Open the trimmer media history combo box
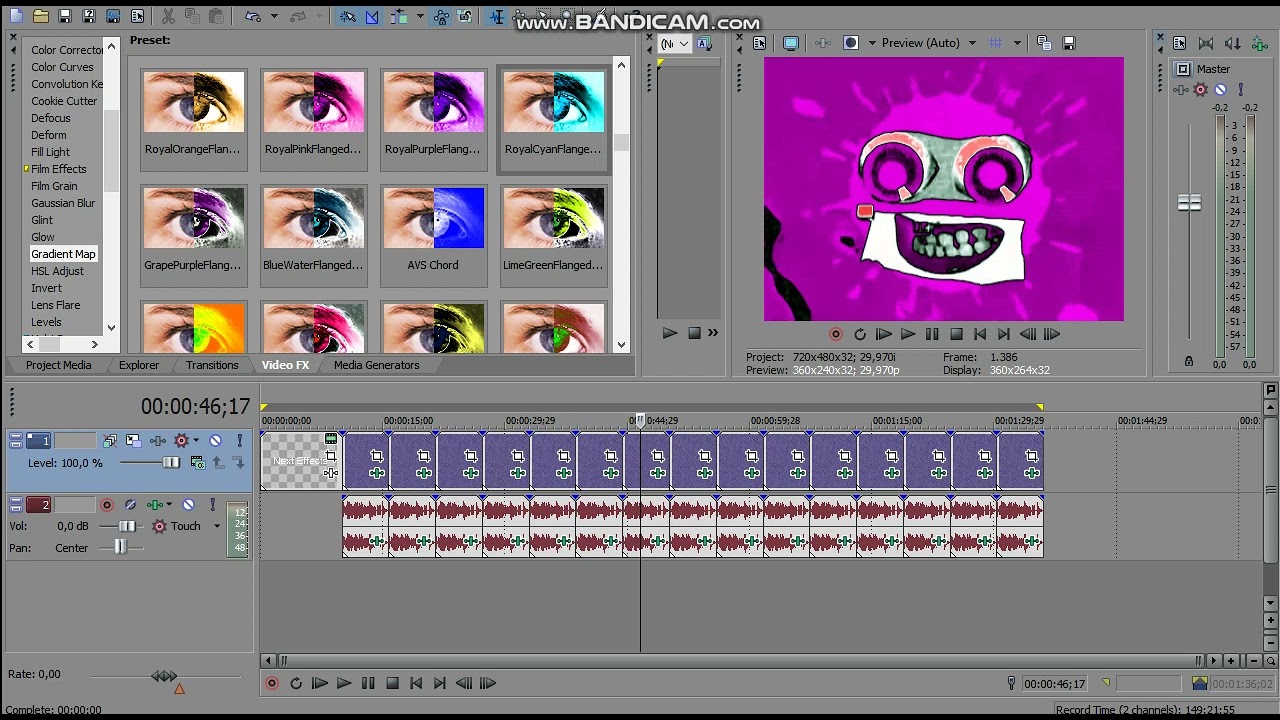 point(675,43)
